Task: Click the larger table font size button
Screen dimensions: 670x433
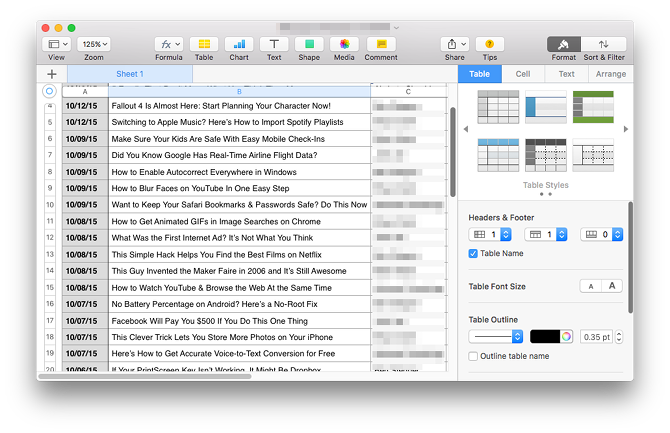Action: [612, 286]
